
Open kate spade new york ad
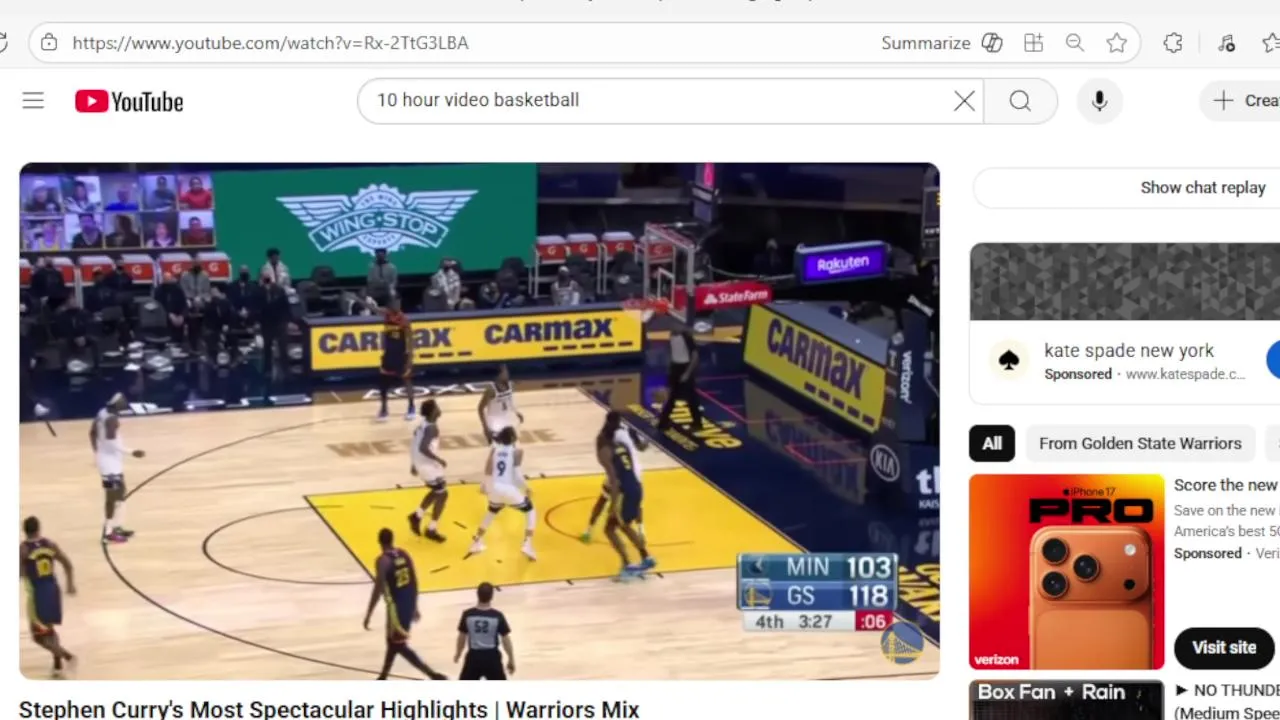[1129, 351]
